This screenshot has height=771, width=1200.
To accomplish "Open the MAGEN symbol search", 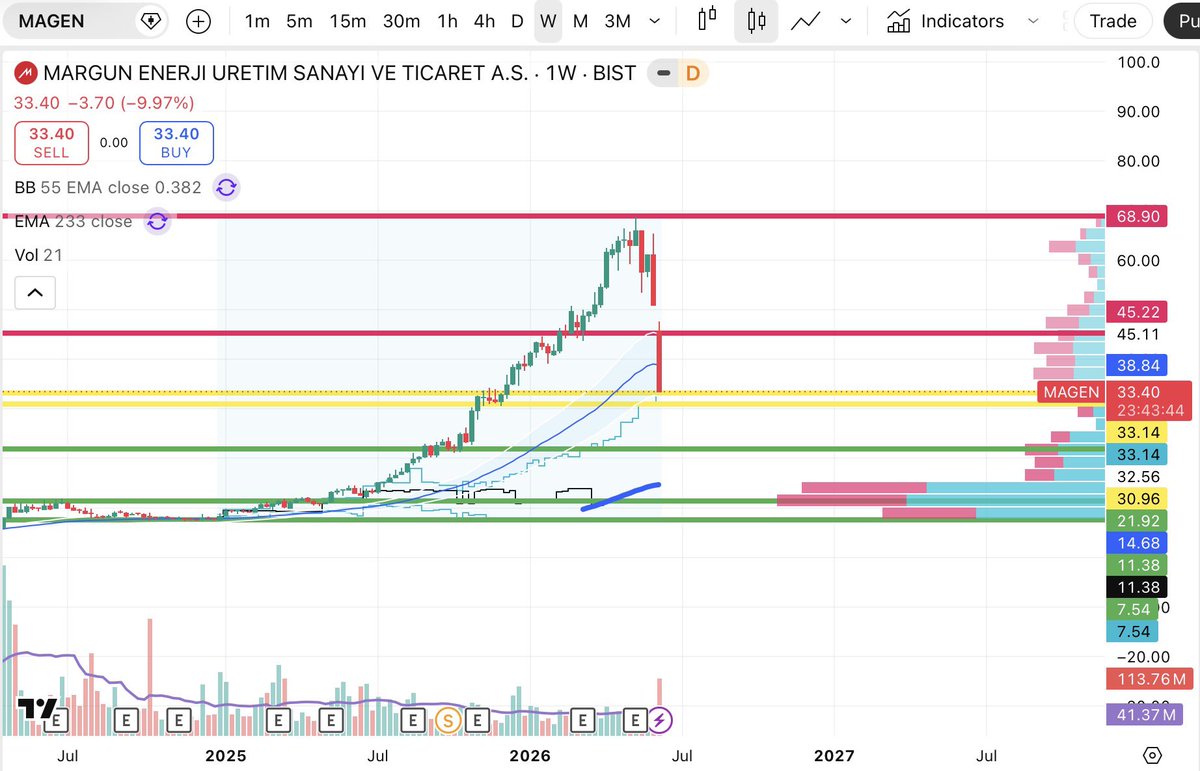I will coord(52,21).
